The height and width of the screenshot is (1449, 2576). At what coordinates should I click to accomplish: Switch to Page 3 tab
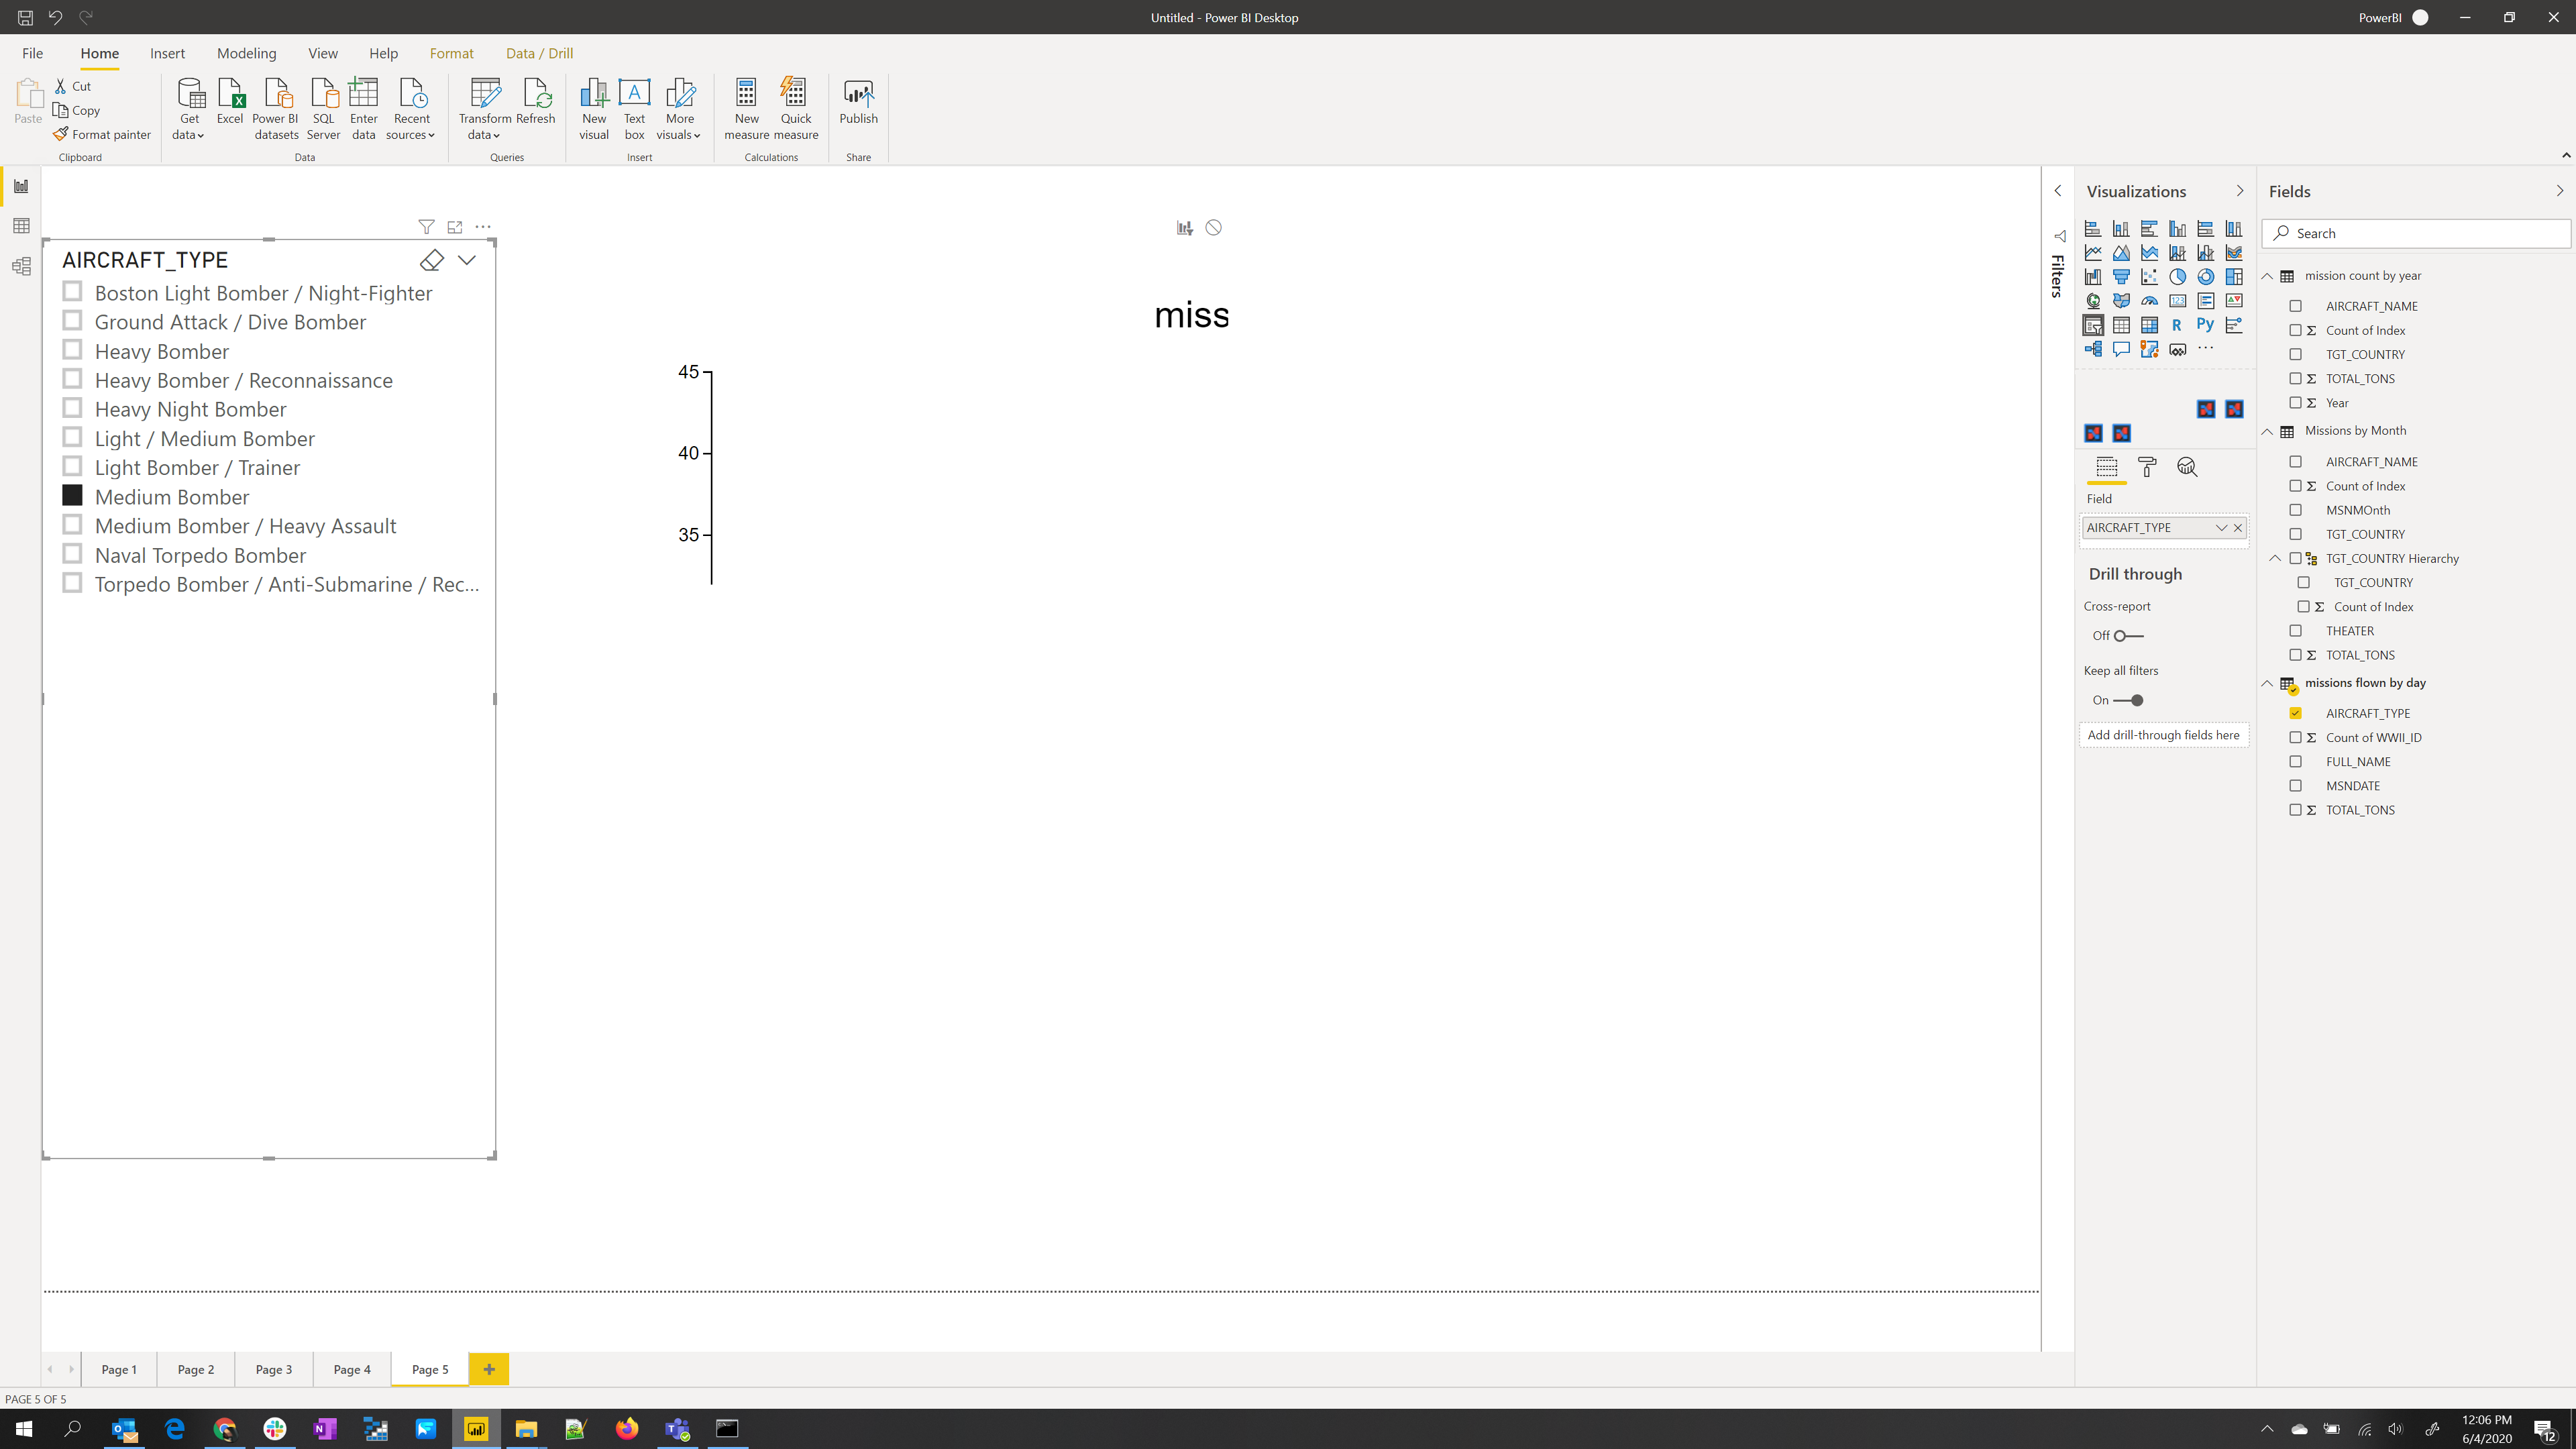point(273,1369)
